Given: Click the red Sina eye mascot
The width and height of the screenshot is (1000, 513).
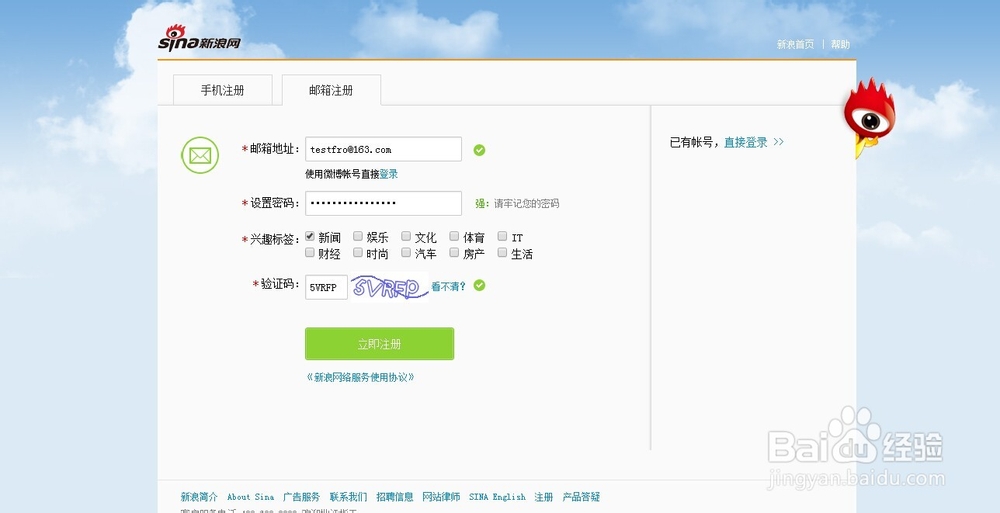Looking at the screenshot, I should click(x=869, y=119).
